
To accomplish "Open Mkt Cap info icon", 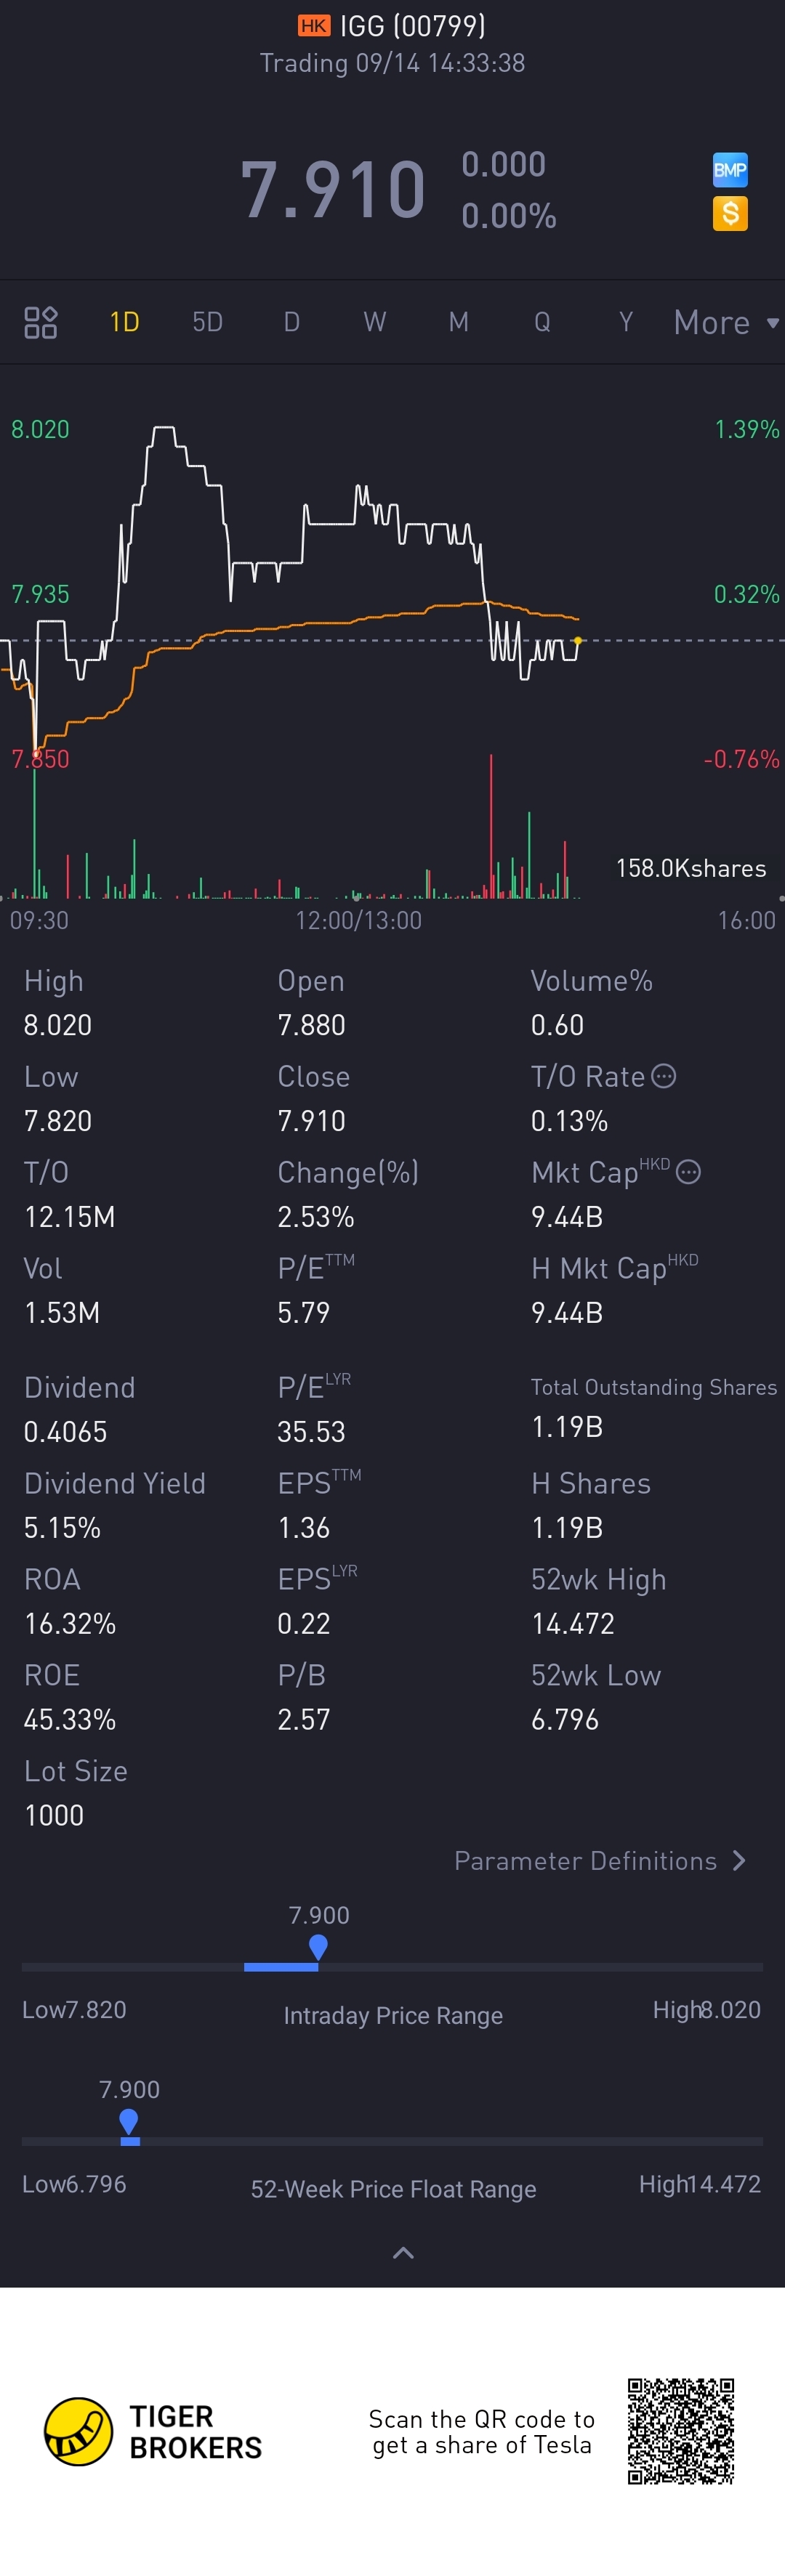I will tap(688, 1172).
